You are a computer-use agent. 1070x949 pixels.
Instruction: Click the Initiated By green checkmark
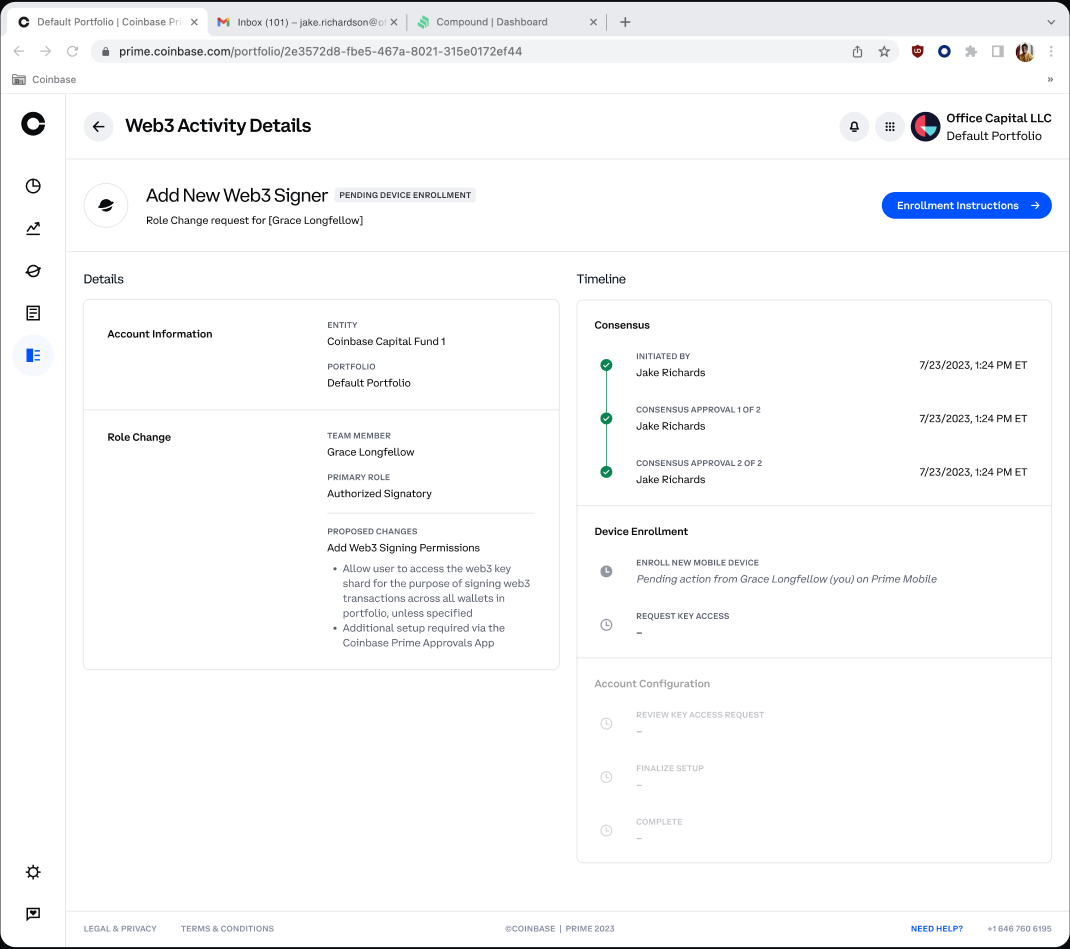pyautogui.click(x=606, y=365)
